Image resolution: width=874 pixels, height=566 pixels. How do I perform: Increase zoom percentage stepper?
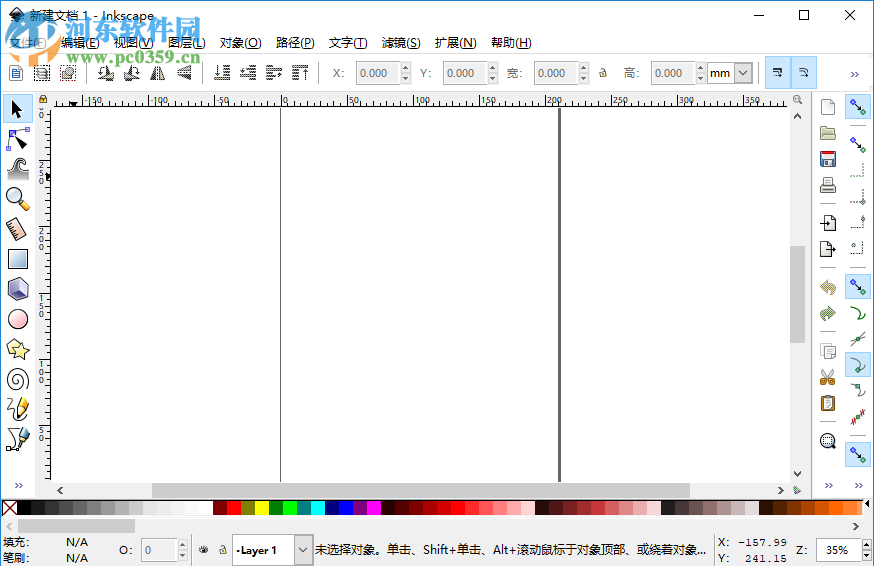click(866, 545)
